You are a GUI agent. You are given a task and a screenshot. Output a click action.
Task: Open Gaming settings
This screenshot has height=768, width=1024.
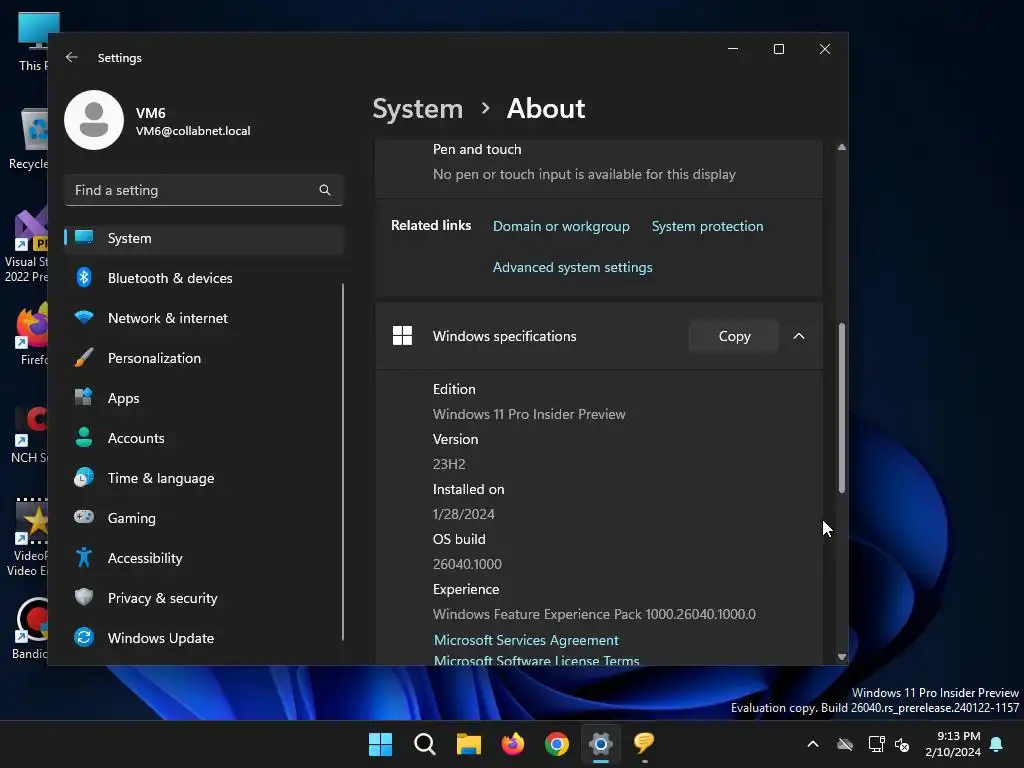[204, 518]
